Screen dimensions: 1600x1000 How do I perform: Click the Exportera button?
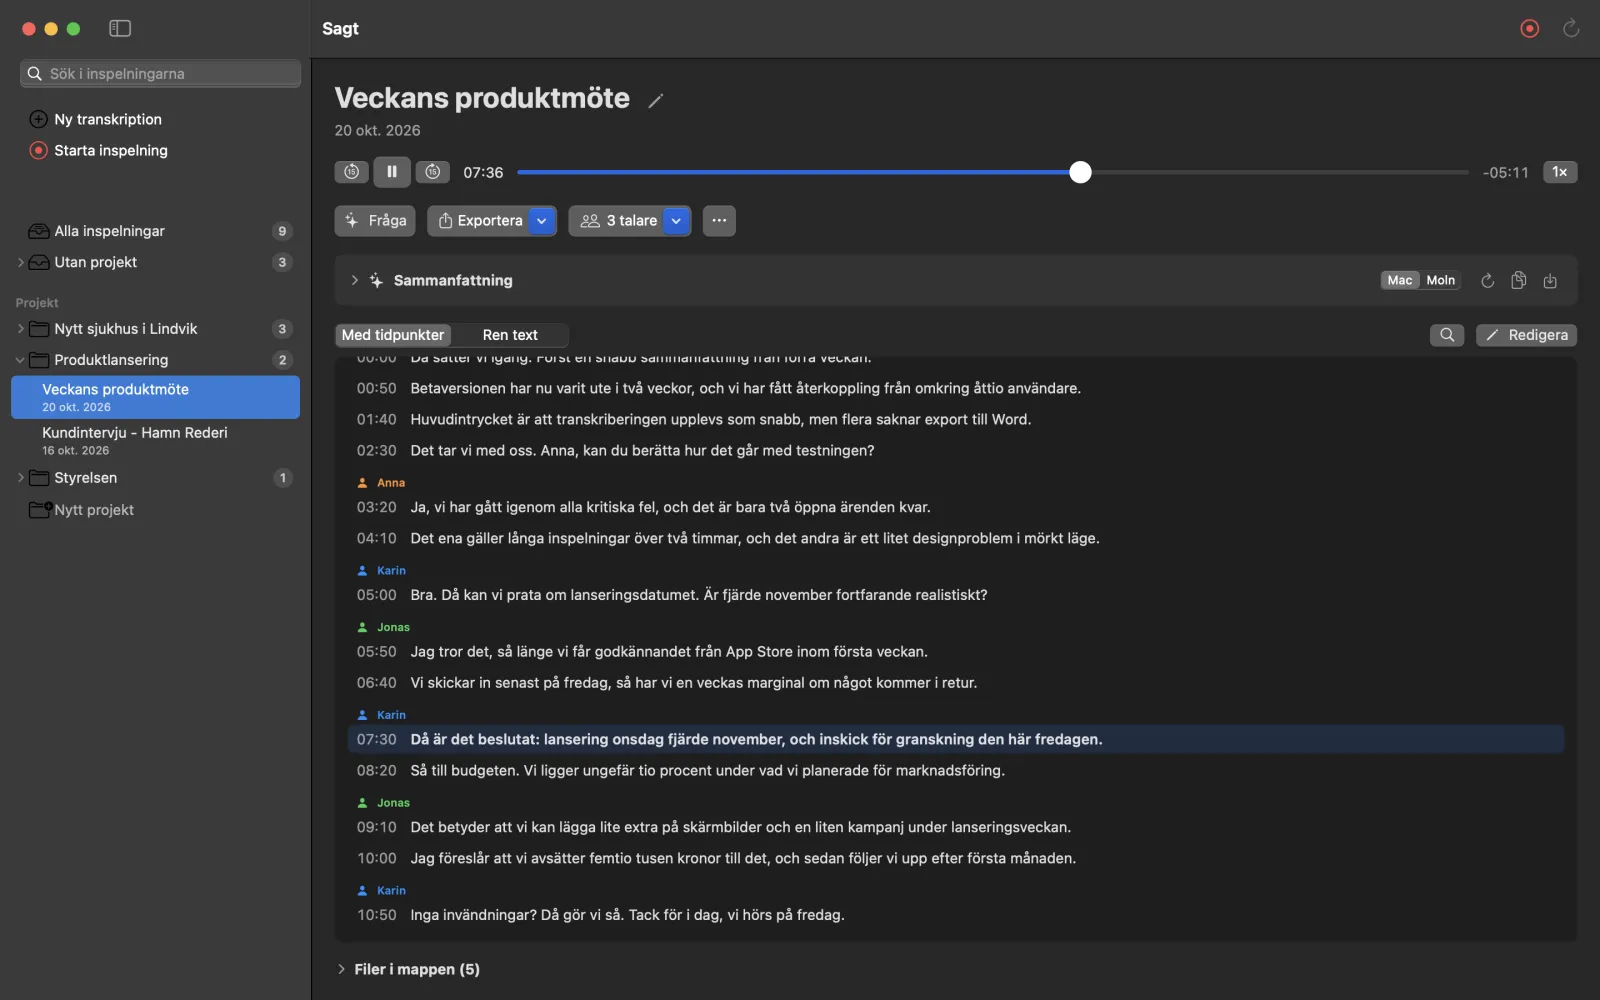click(x=479, y=221)
